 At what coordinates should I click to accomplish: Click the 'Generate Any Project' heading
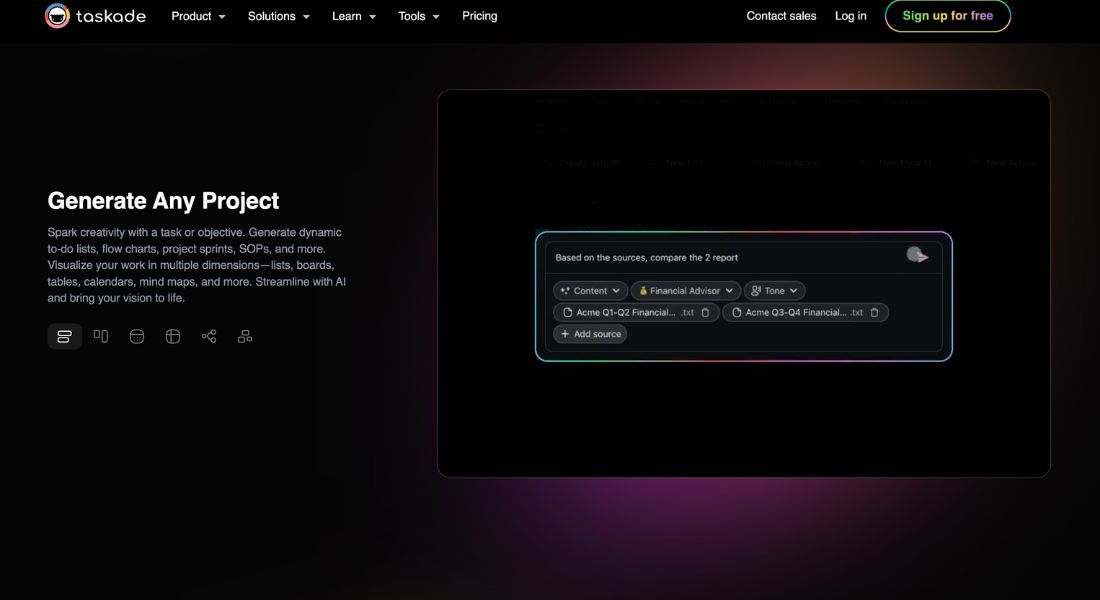click(x=163, y=201)
